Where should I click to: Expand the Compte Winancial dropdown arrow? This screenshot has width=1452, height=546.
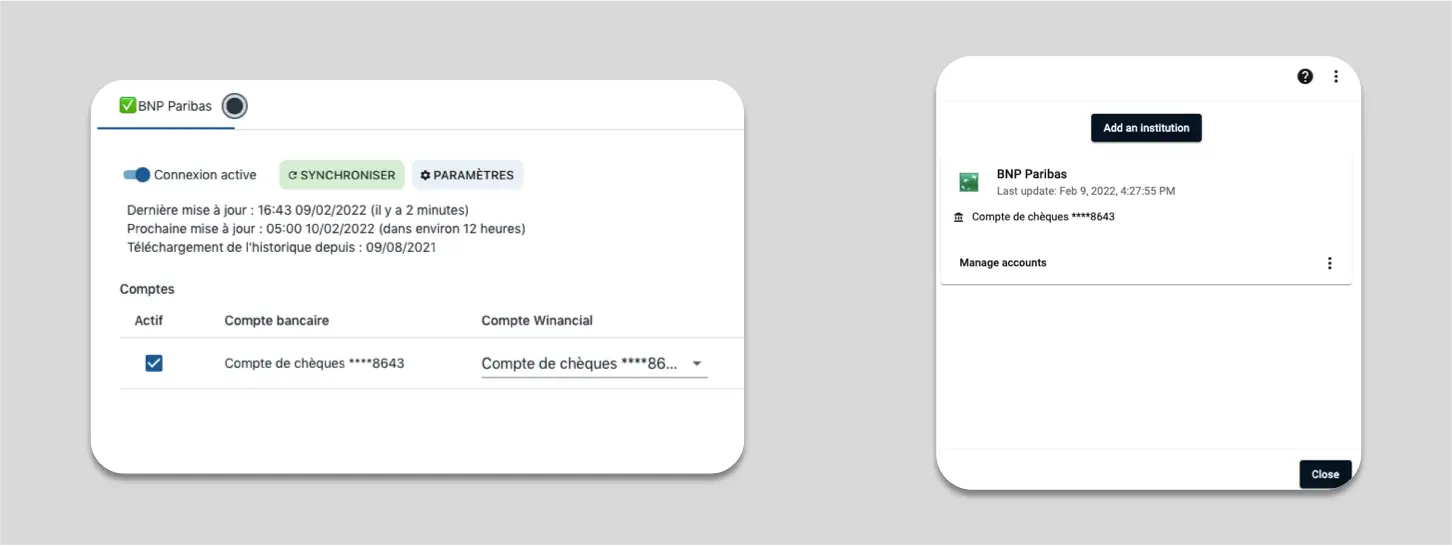697,364
